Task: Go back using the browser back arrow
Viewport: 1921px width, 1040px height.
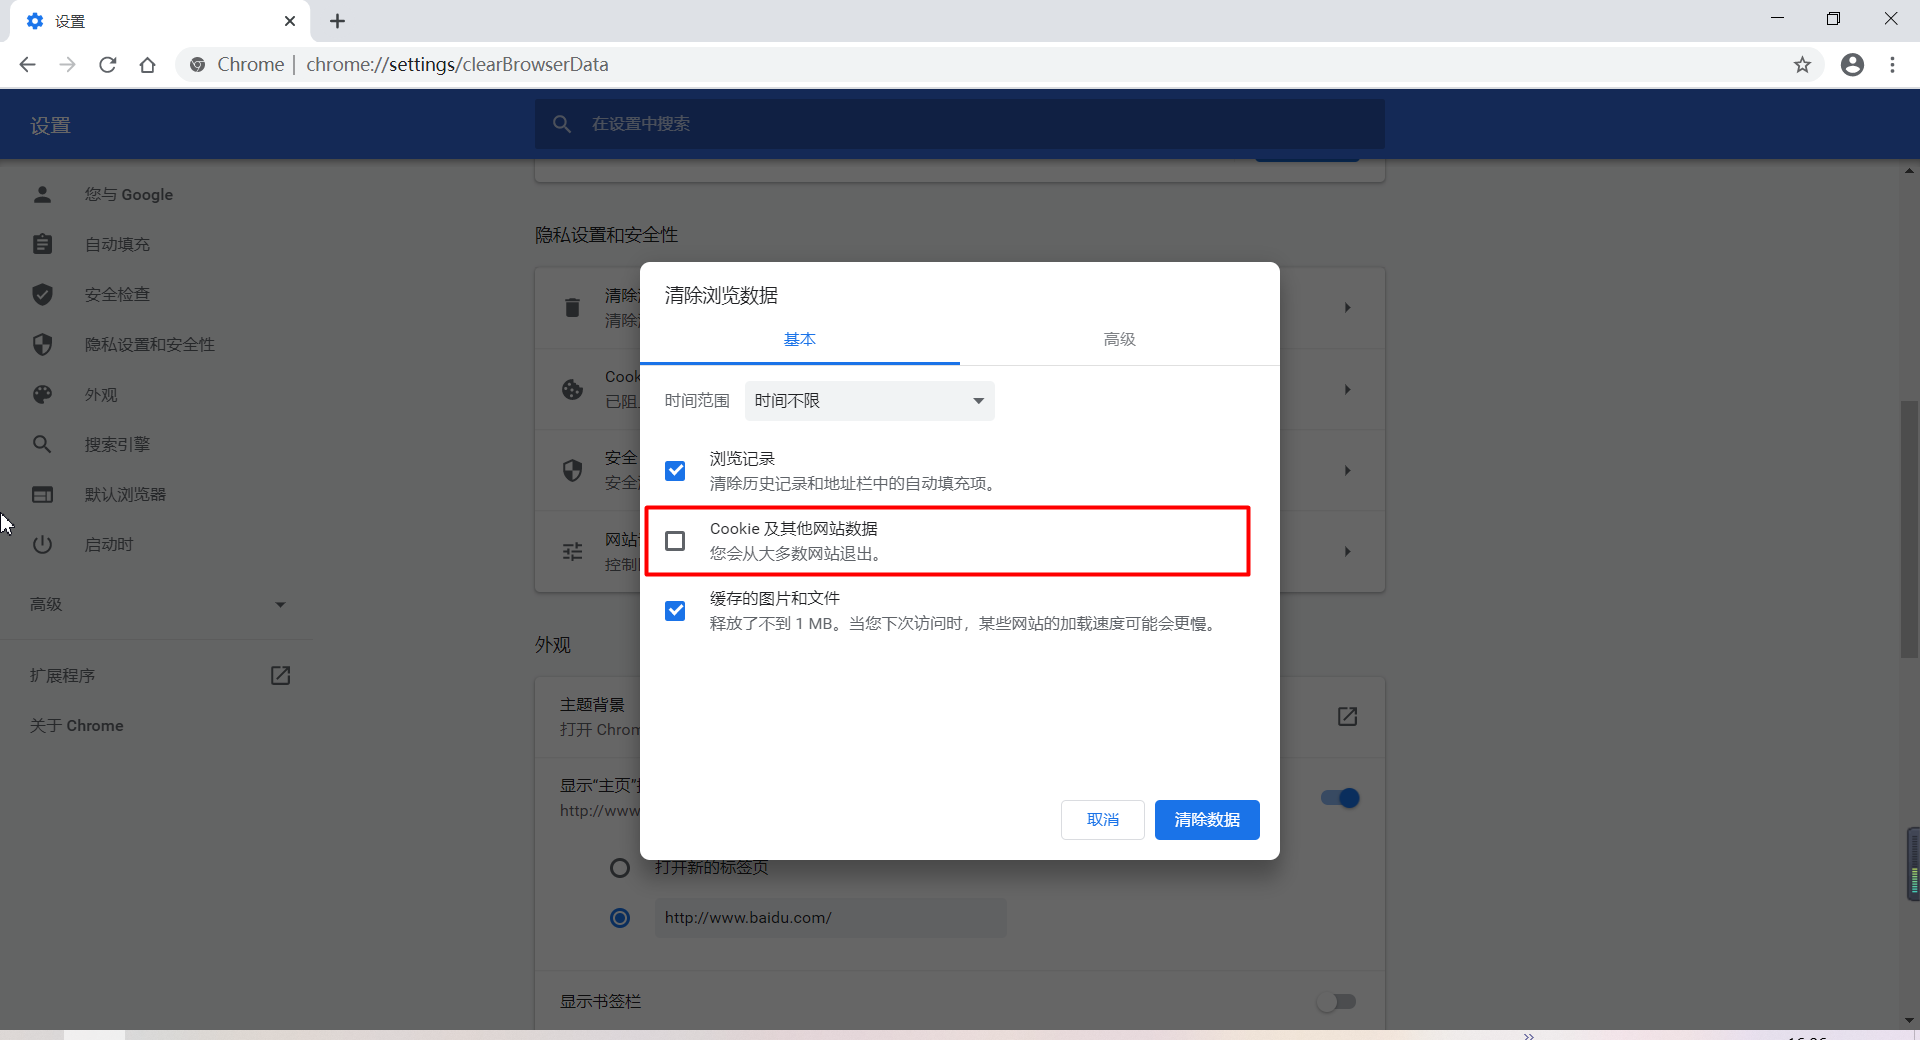Action: [28, 65]
